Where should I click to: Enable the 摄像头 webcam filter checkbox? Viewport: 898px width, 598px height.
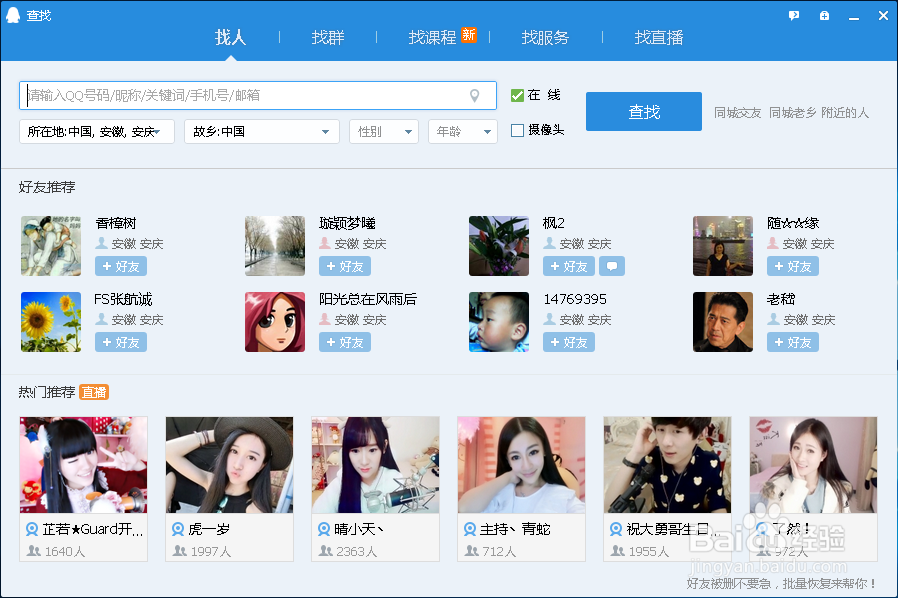click(x=516, y=131)
